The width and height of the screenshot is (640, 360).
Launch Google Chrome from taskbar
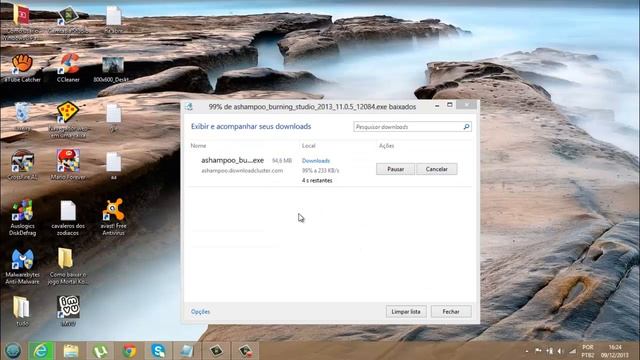(x=129, y=351)
